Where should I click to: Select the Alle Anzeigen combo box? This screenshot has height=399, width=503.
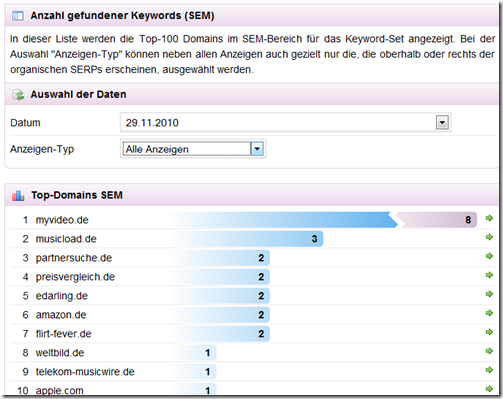coord(193,149)
